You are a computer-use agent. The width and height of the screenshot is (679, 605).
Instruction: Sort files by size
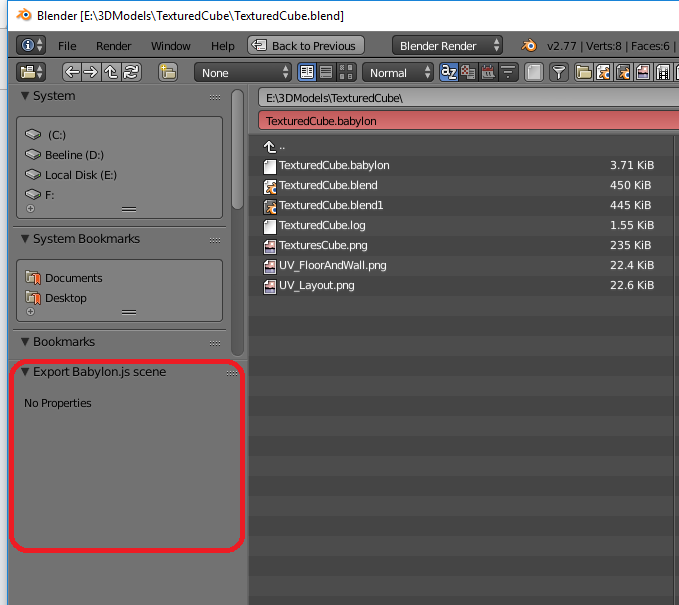pos(508,72)
